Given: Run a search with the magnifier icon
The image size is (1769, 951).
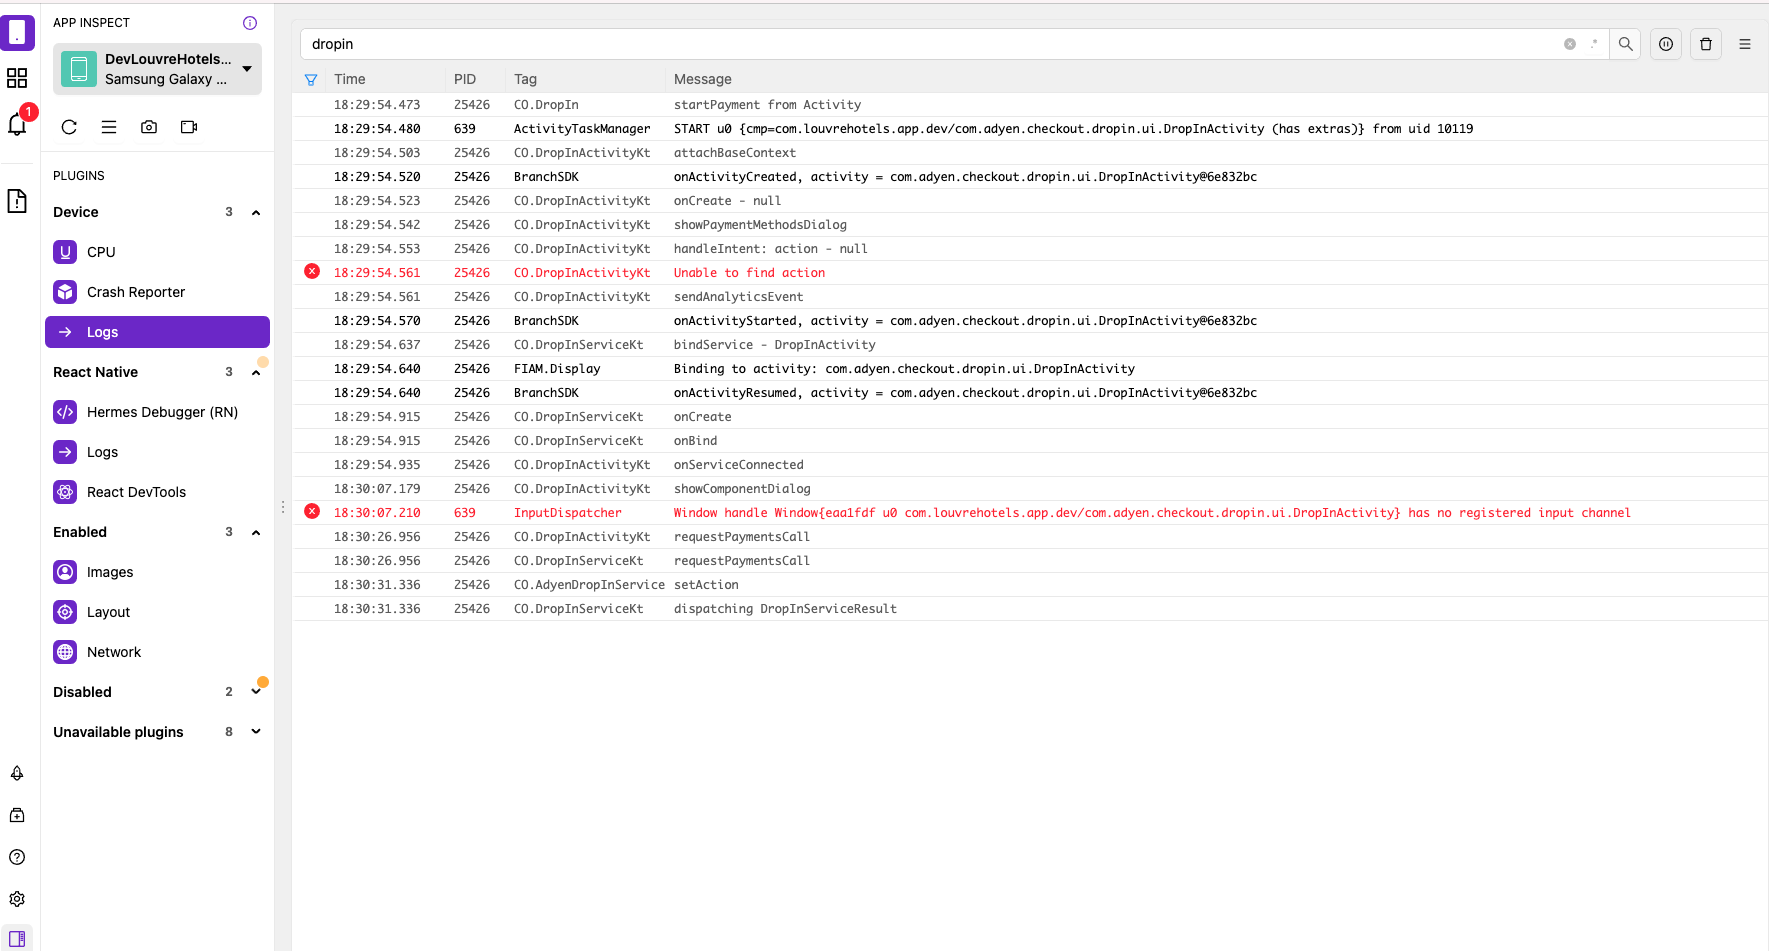Looking at the screenshot, I should (x=1625, y=44).
